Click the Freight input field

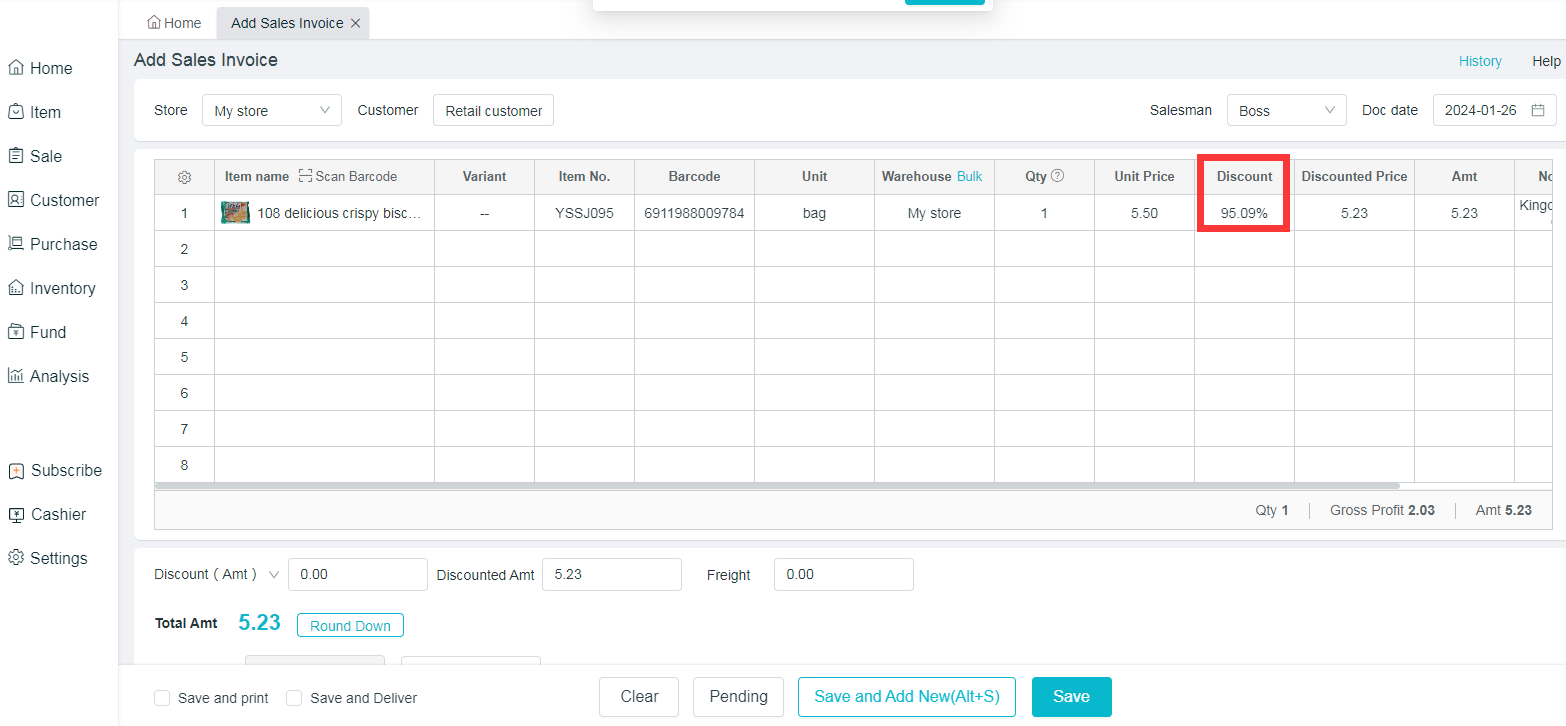[843, 574]
